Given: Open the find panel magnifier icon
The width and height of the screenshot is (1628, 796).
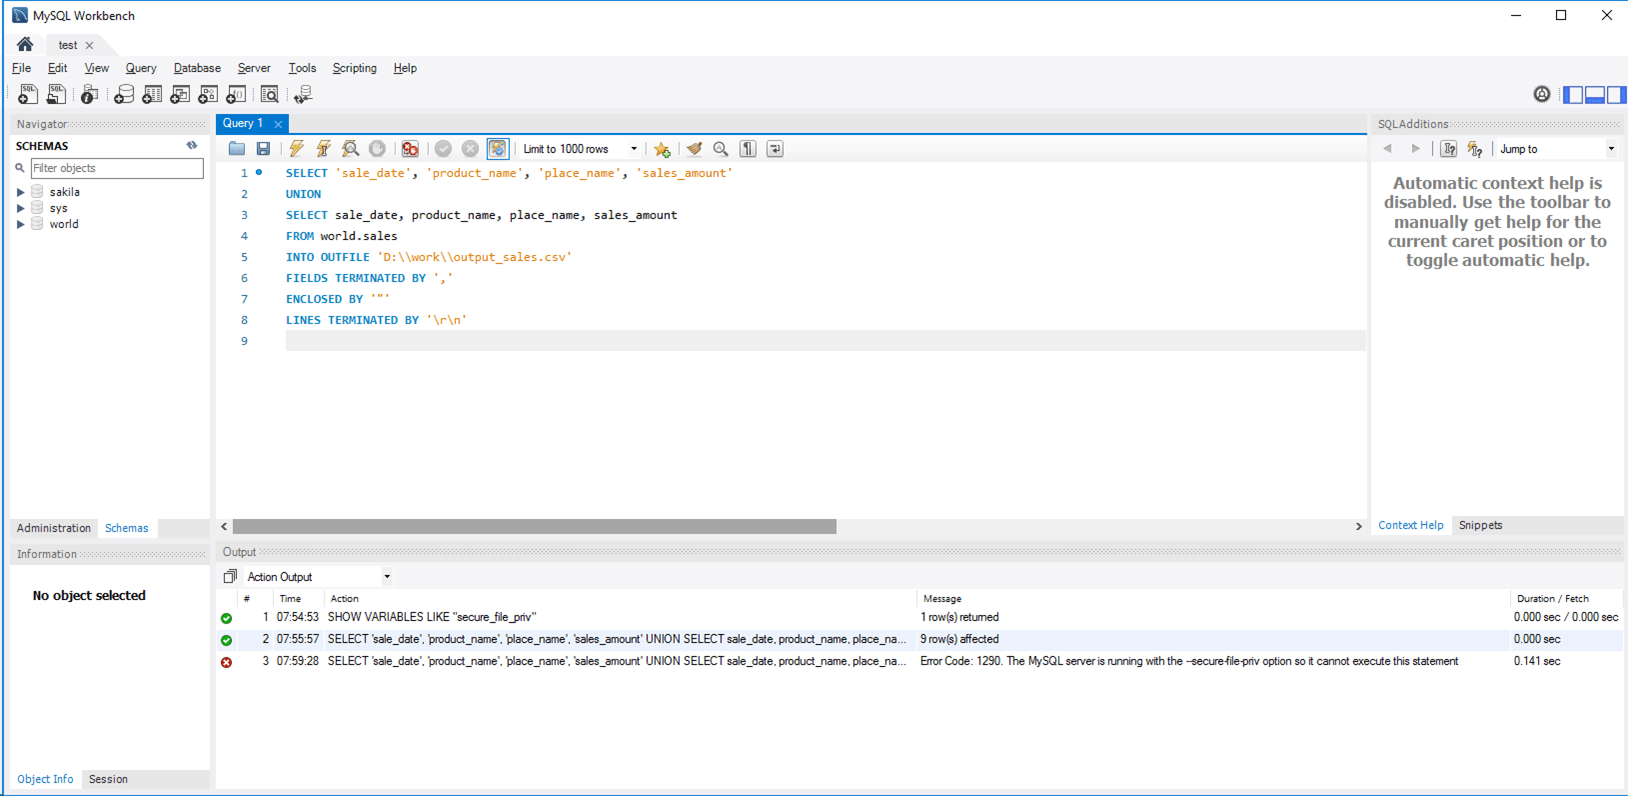Looking at the screenshot, I should tap(720, 149).
